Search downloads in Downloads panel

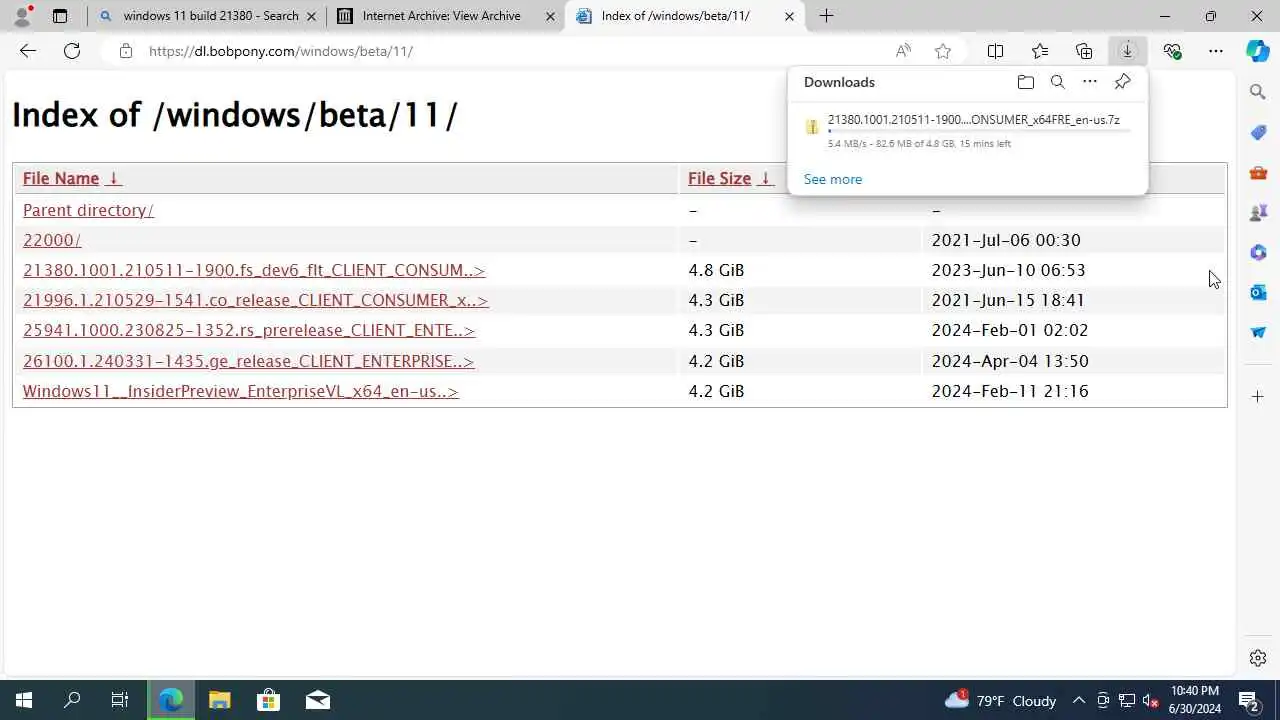(x=1057, y=82)
